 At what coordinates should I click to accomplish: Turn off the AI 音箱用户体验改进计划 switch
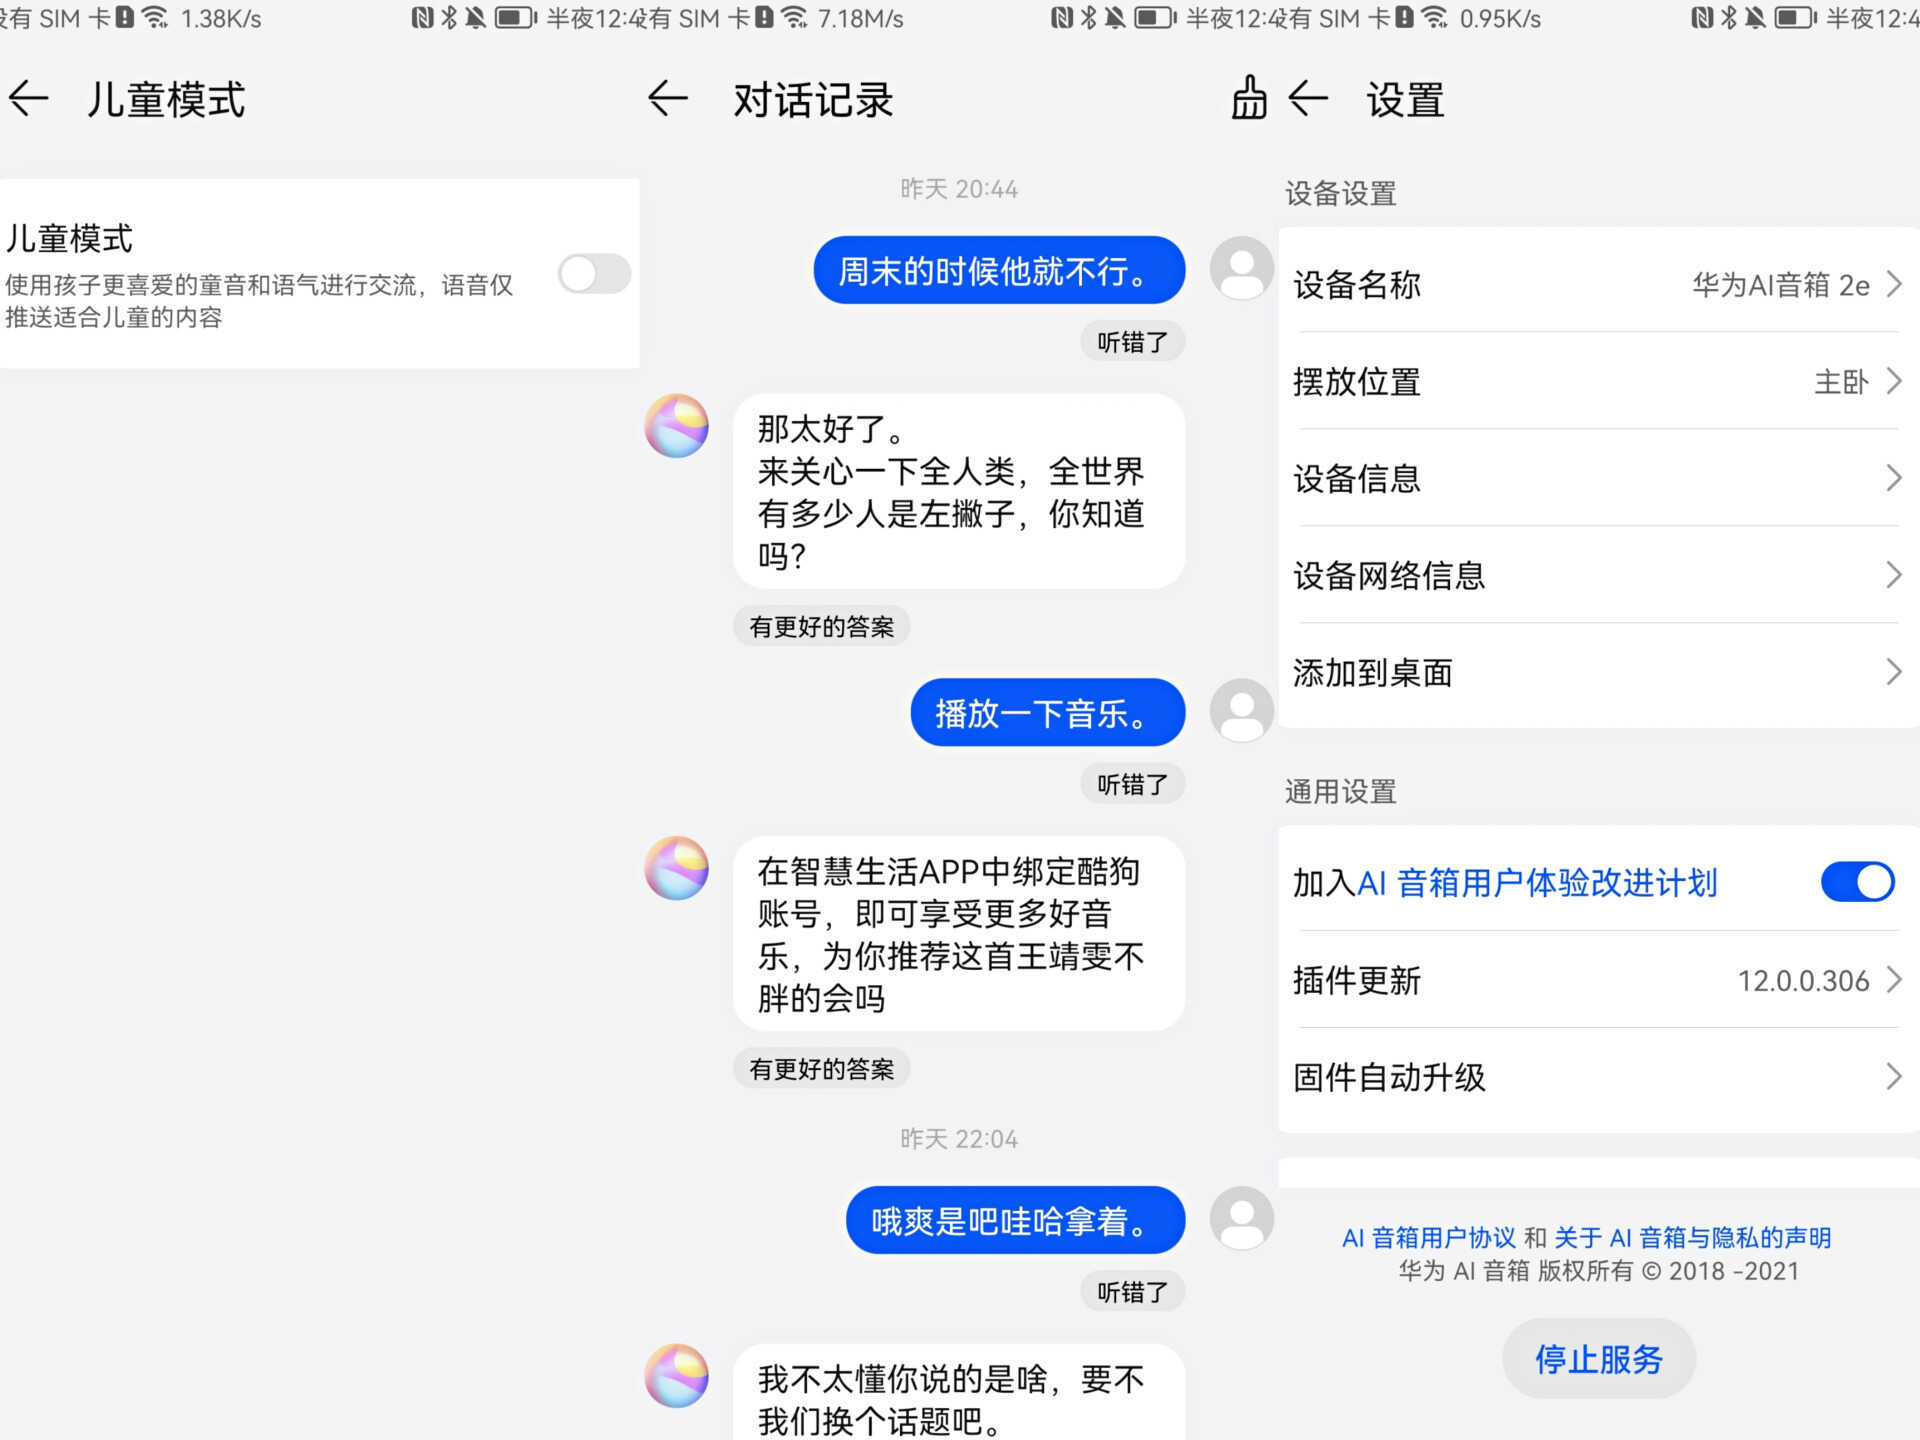pos(1857,882)
